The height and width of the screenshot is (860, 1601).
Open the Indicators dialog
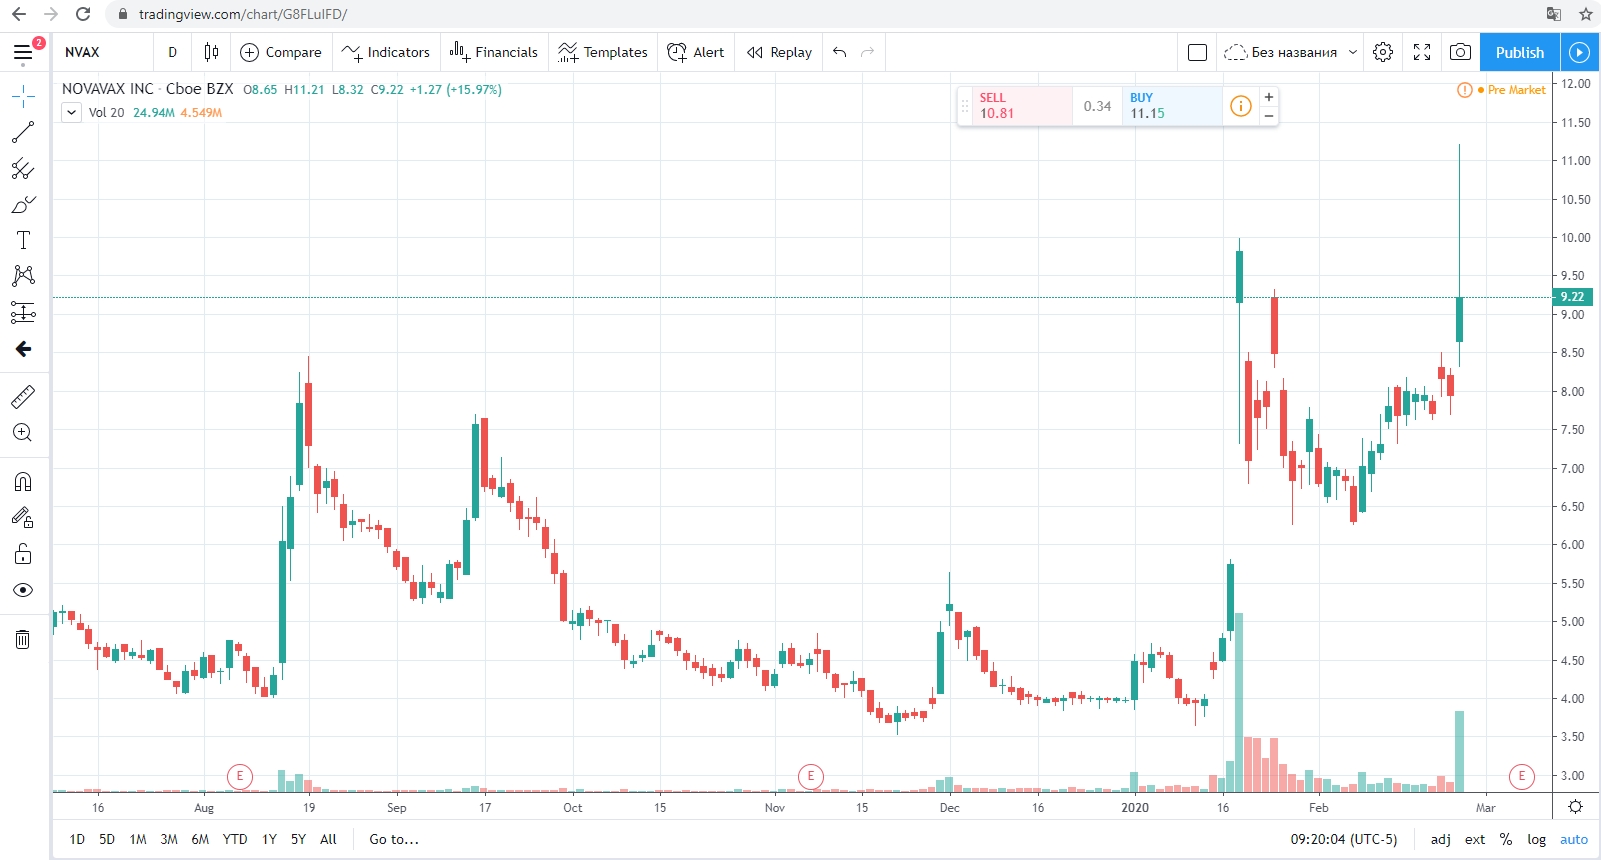(385, 52)
